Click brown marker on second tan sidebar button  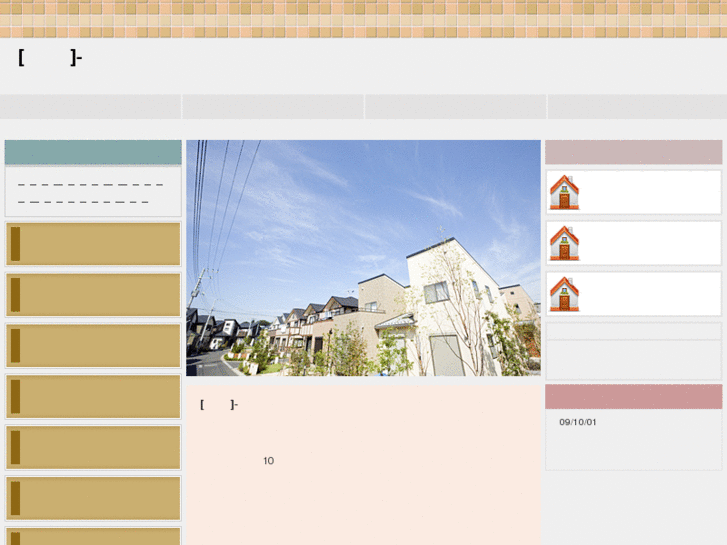coord(15,295)
